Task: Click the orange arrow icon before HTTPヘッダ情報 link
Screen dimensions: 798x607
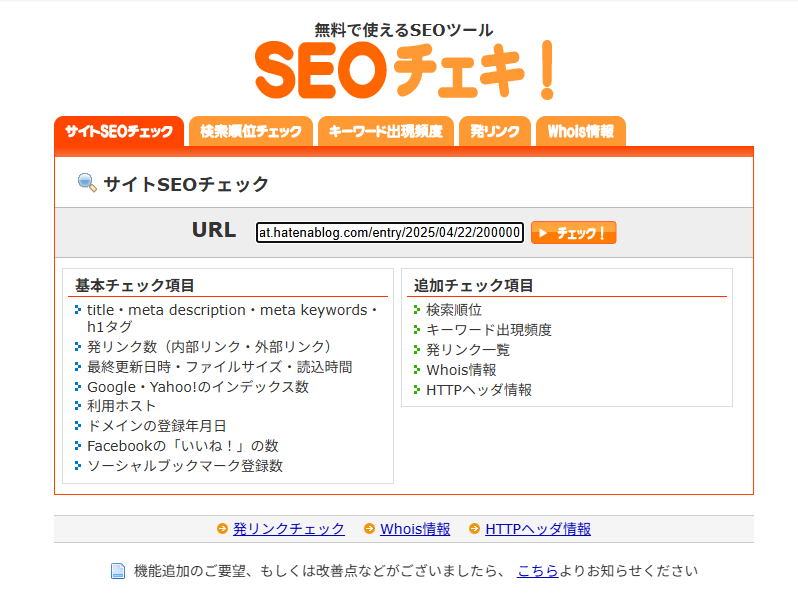Action: (x=474, y=529)
